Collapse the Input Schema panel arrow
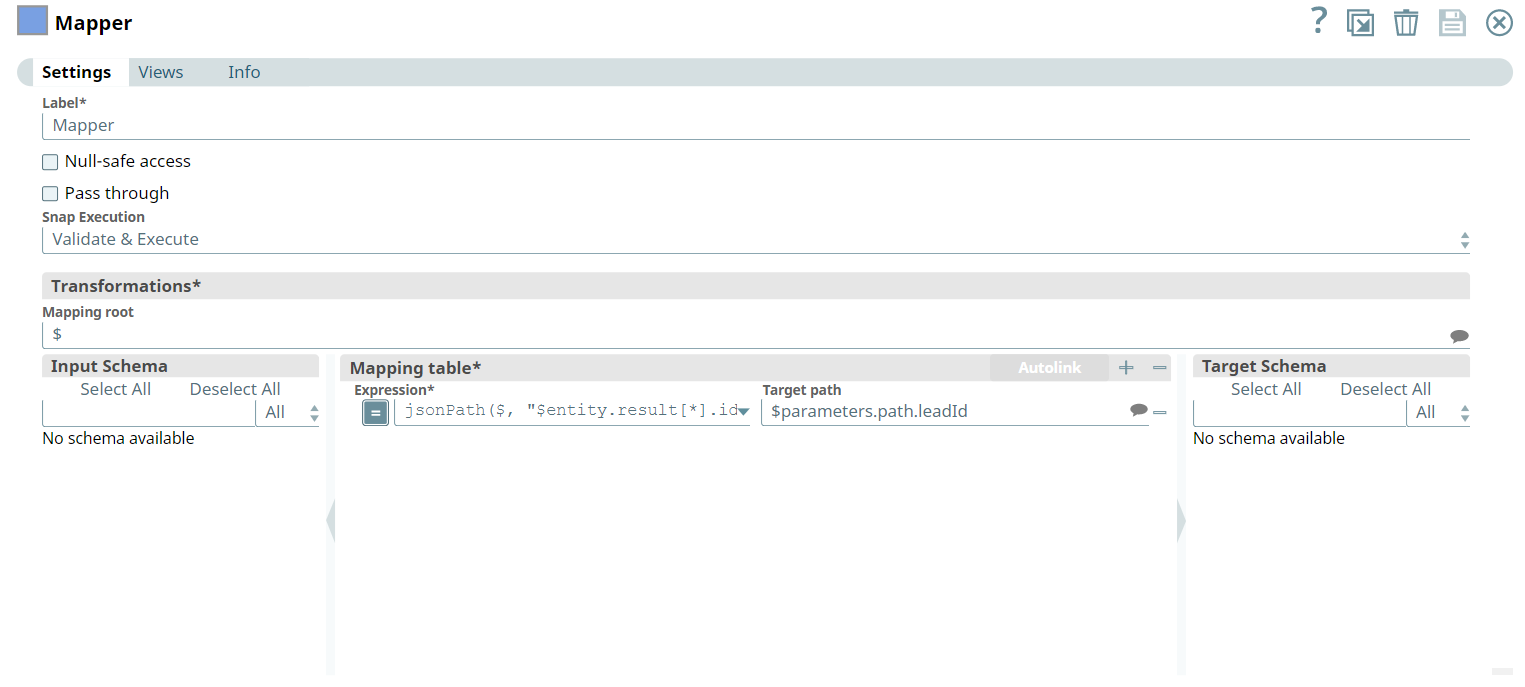The width and height of the screenshot is (1525, 687). [x=330, y=521]
